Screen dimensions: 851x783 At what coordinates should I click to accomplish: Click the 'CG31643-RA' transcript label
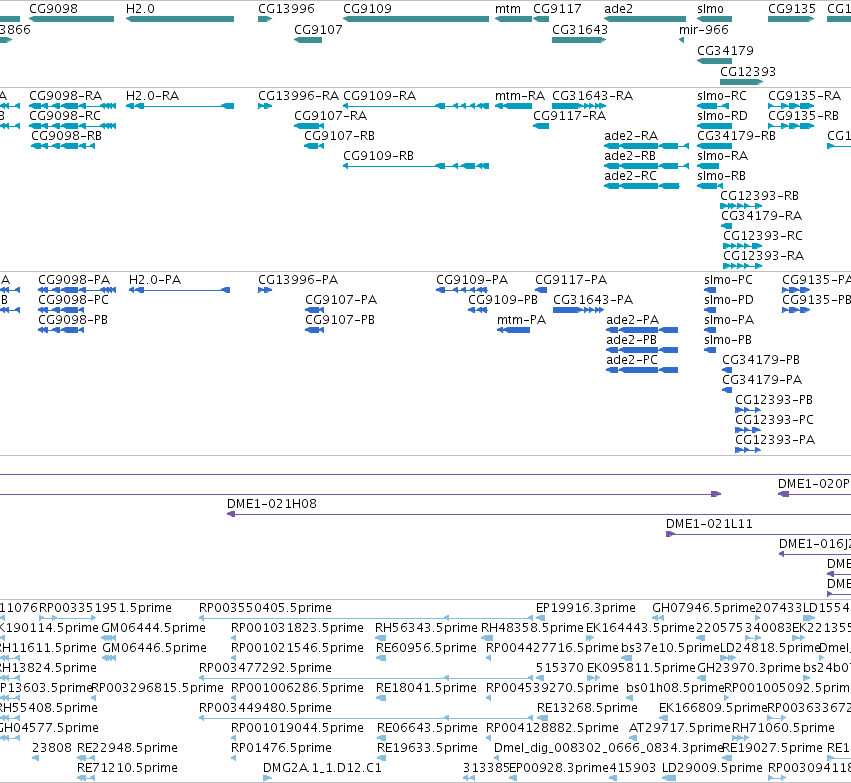click(x=593, y=96)
